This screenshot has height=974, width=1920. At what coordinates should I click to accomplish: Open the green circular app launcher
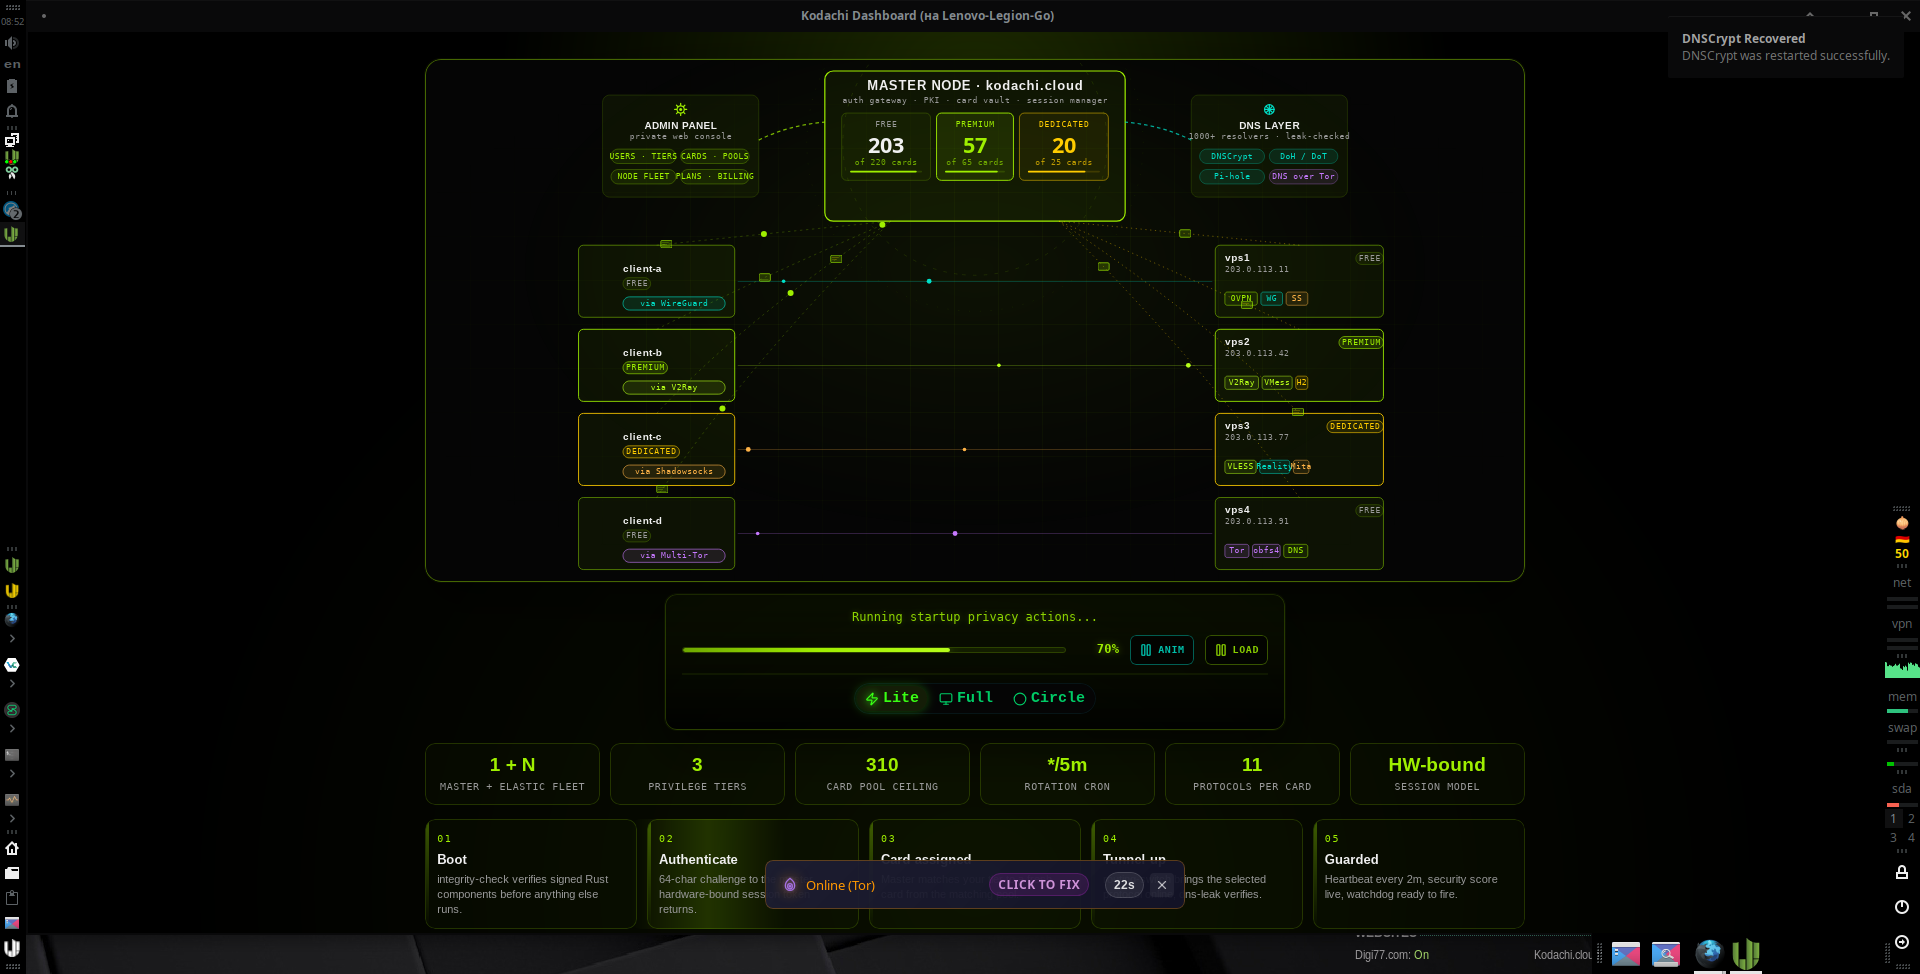coord(12,710)
